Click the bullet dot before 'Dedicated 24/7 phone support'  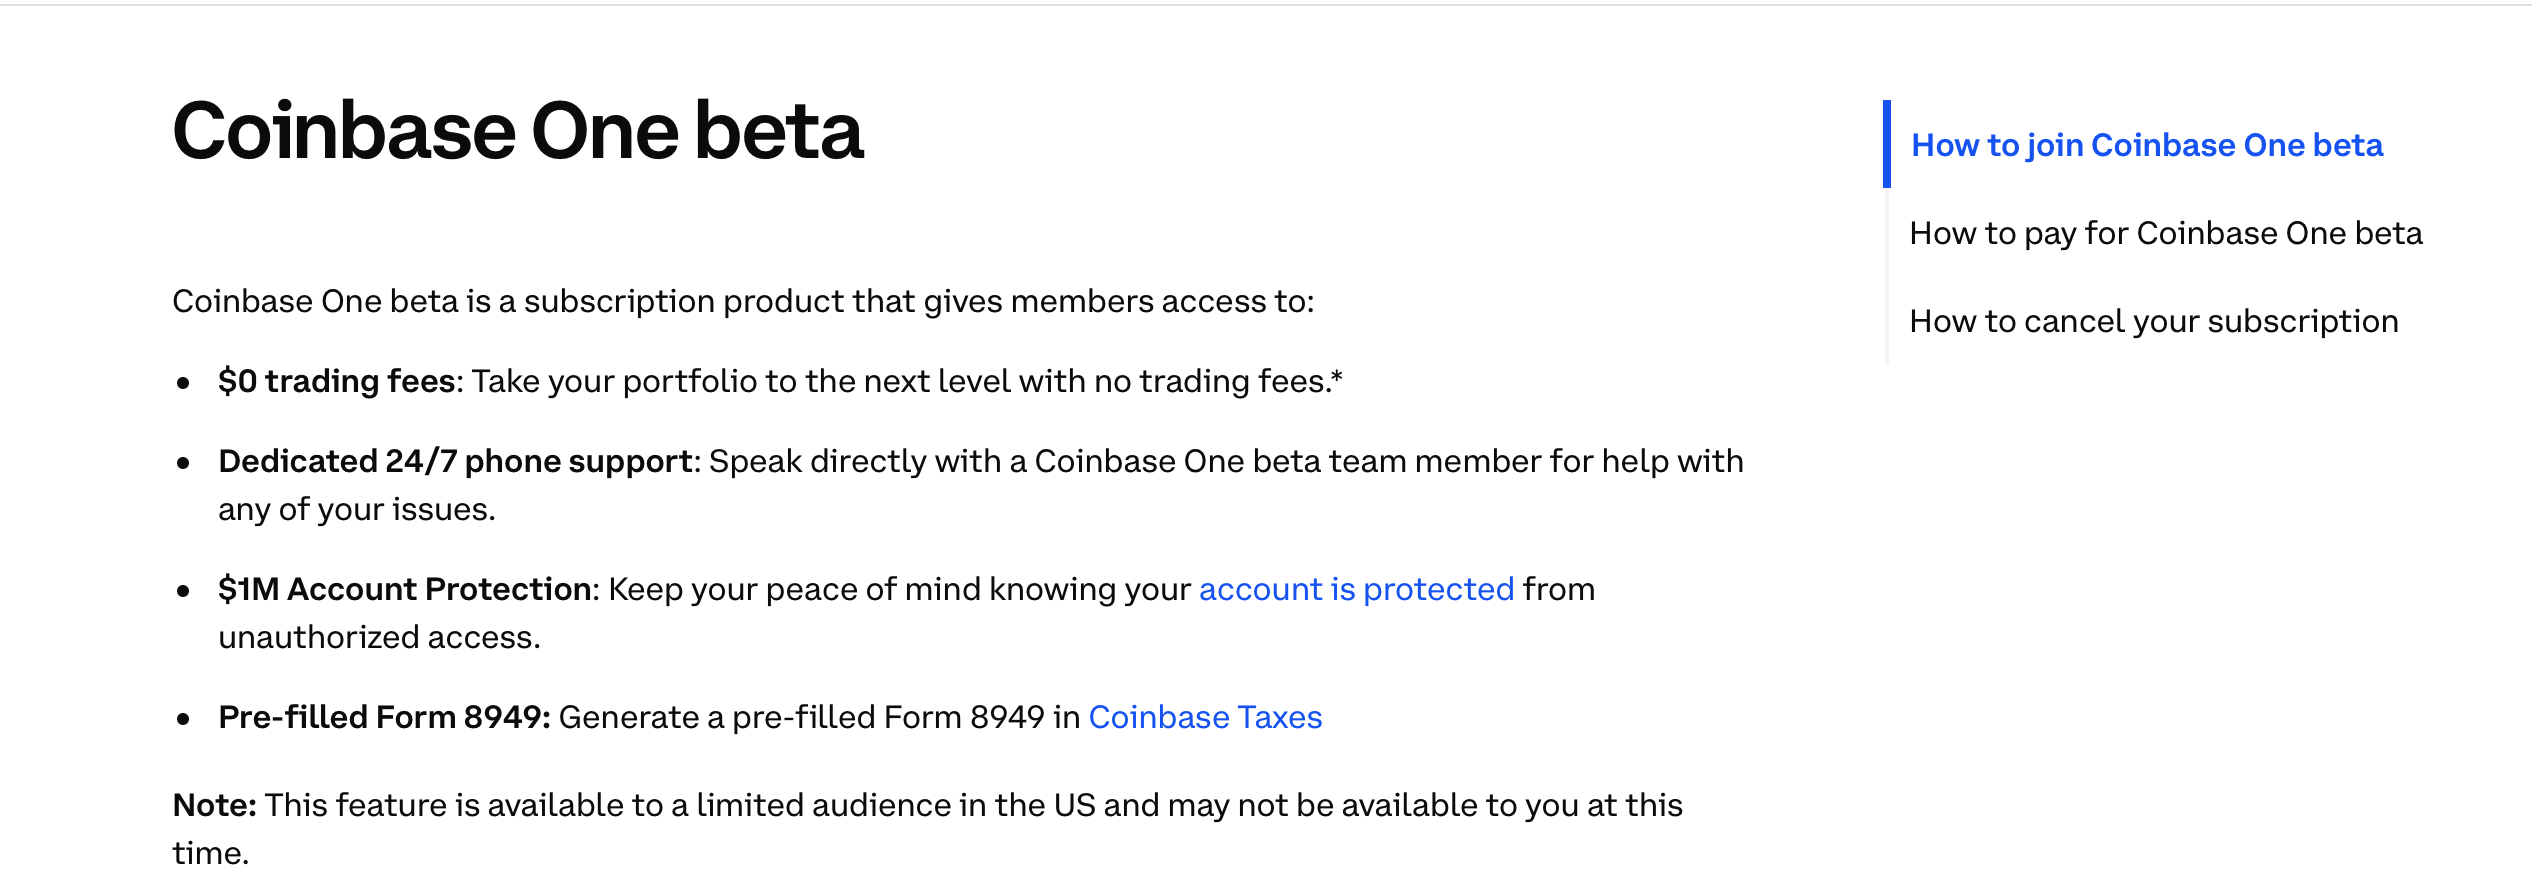[183, 463]
